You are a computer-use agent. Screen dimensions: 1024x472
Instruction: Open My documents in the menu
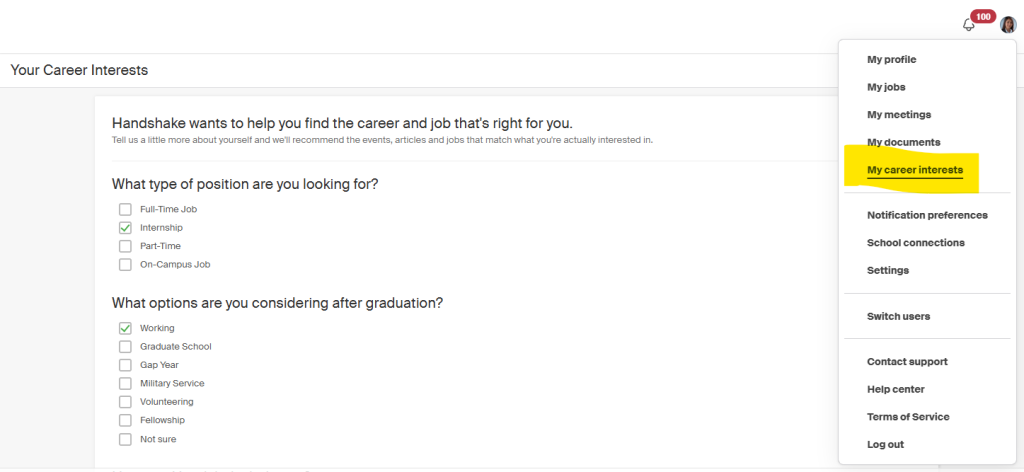click(903, 142)
